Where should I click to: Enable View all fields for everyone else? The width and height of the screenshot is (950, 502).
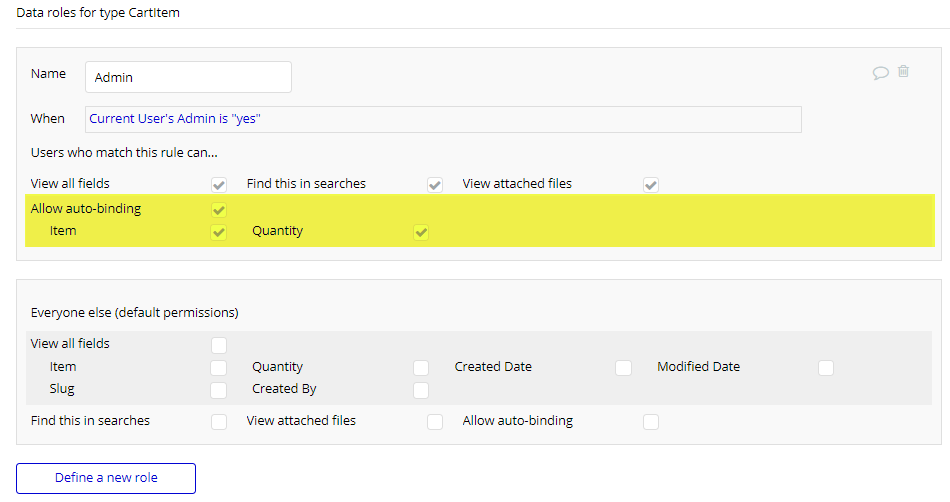tap(219, 345)
